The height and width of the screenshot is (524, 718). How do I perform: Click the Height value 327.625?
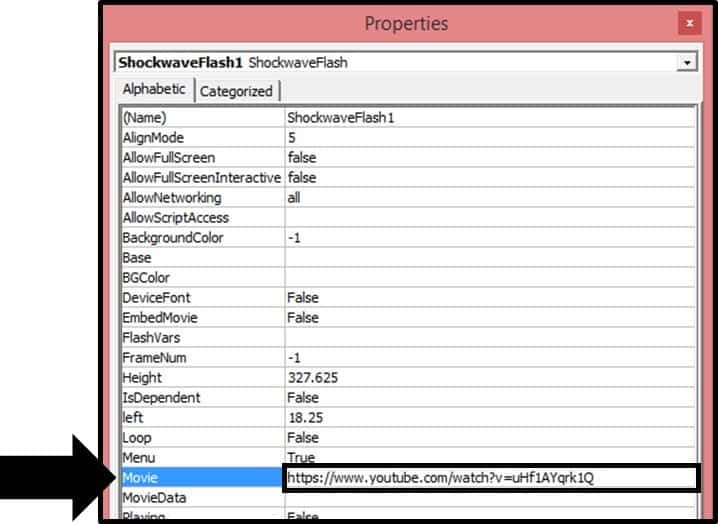(490, 378)
